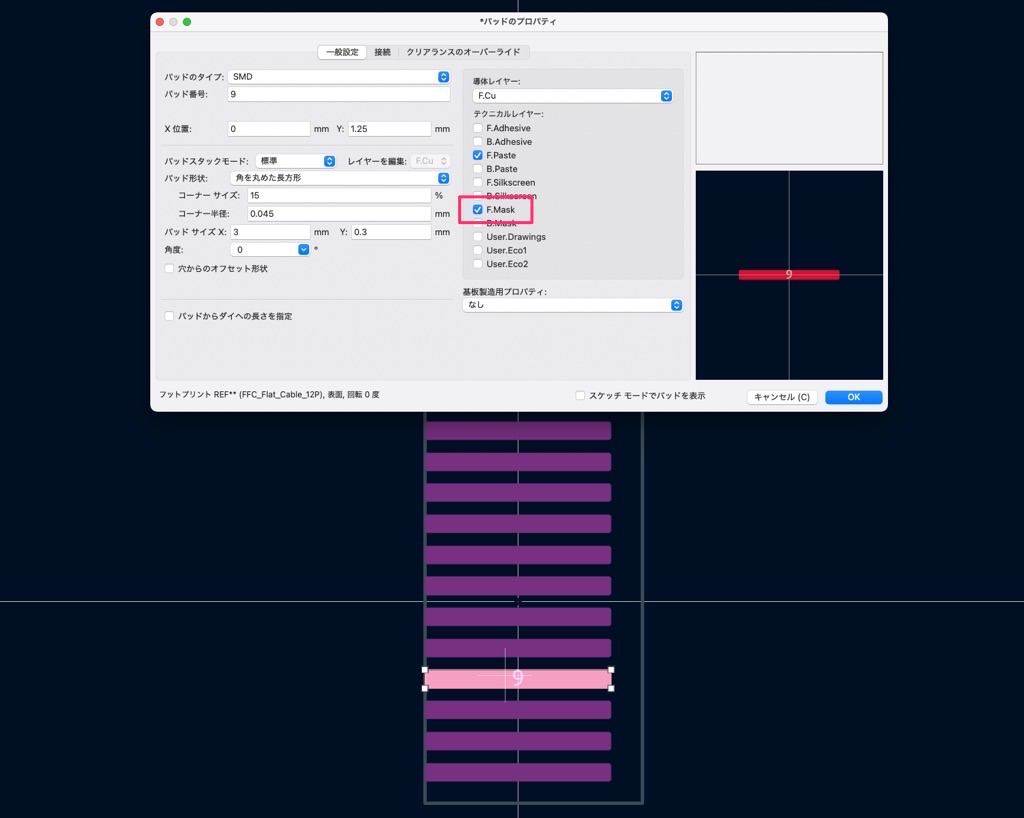
Task: Open the F.Cu copper layer dropdown
Action: point(572,96)
